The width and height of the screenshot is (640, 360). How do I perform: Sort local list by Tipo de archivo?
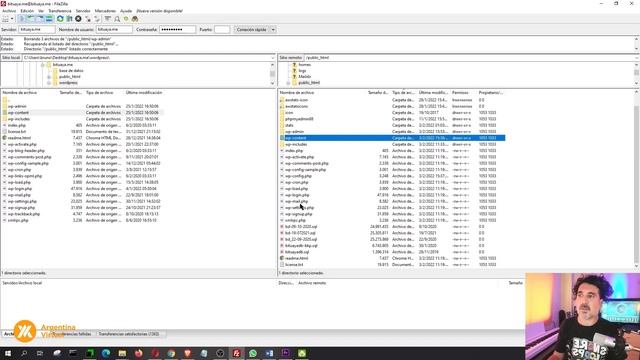tap(99, 93)
